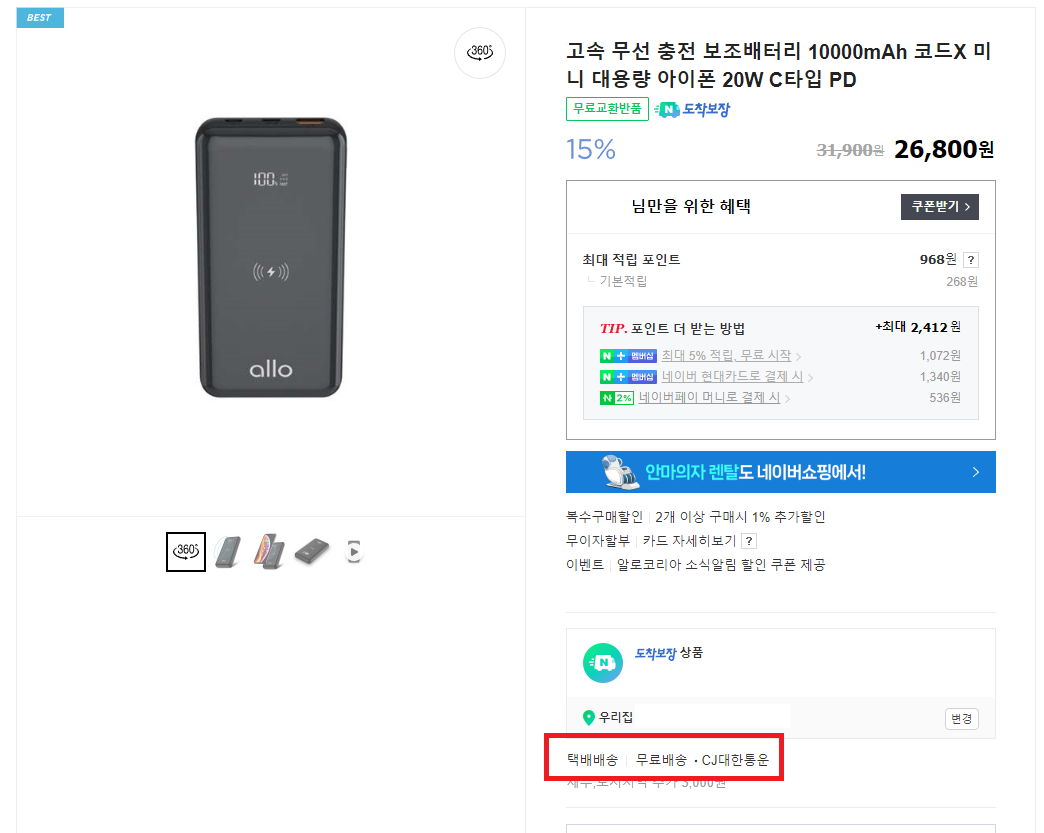Click the 도착보장 badge near title
Screen dimensions: 1044x833
coord(692,109)
